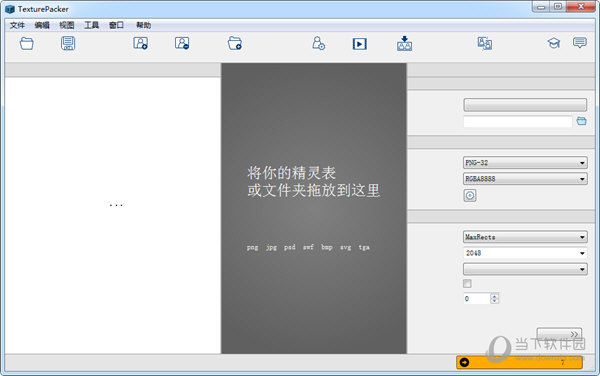Open sprite settings person-gear icon
This screenshot has height=376, width=600.
click(318, 43)
